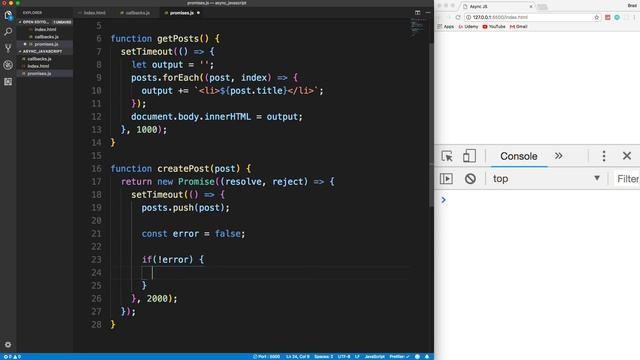Viewport: 640px width, 360px height.
Task: Toggle the console sidebar in DevTools
Action: [446, 179]
